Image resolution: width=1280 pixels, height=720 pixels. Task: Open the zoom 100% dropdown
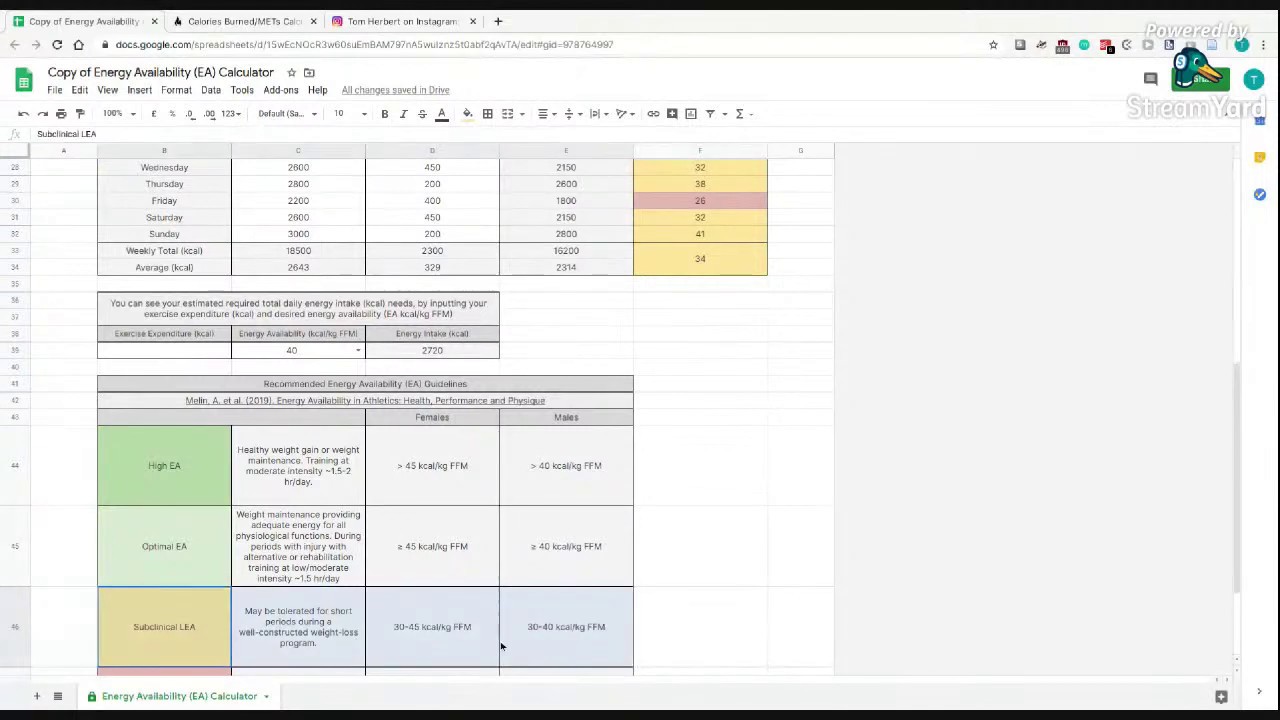pos(119,114)
